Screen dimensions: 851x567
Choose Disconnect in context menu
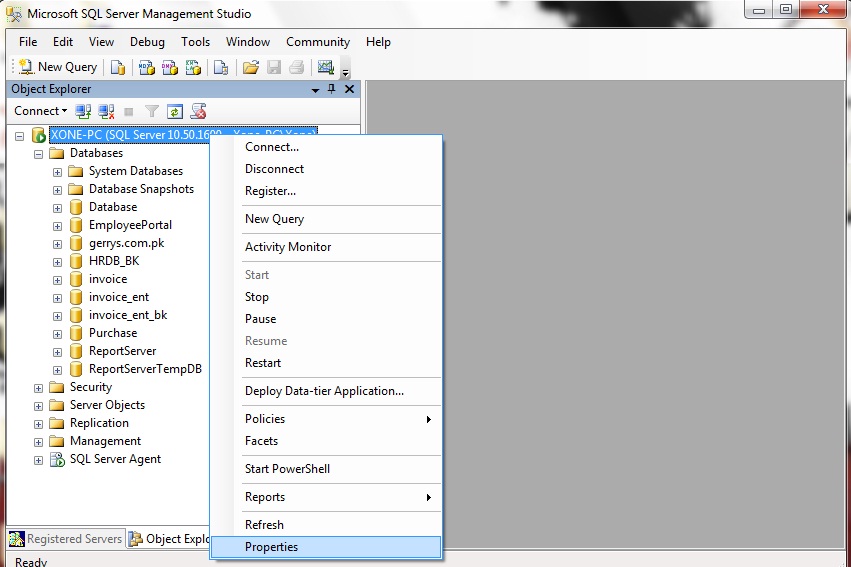click(x=326, y=169)
